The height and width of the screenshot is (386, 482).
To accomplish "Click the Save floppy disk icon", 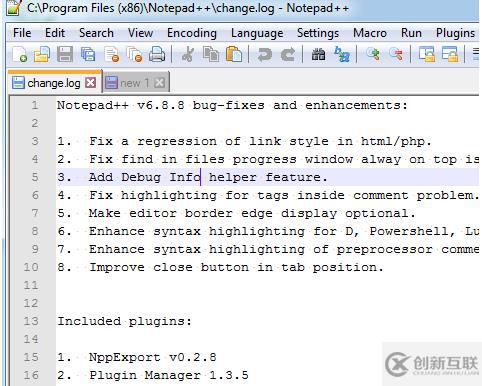I will (65, 54).
